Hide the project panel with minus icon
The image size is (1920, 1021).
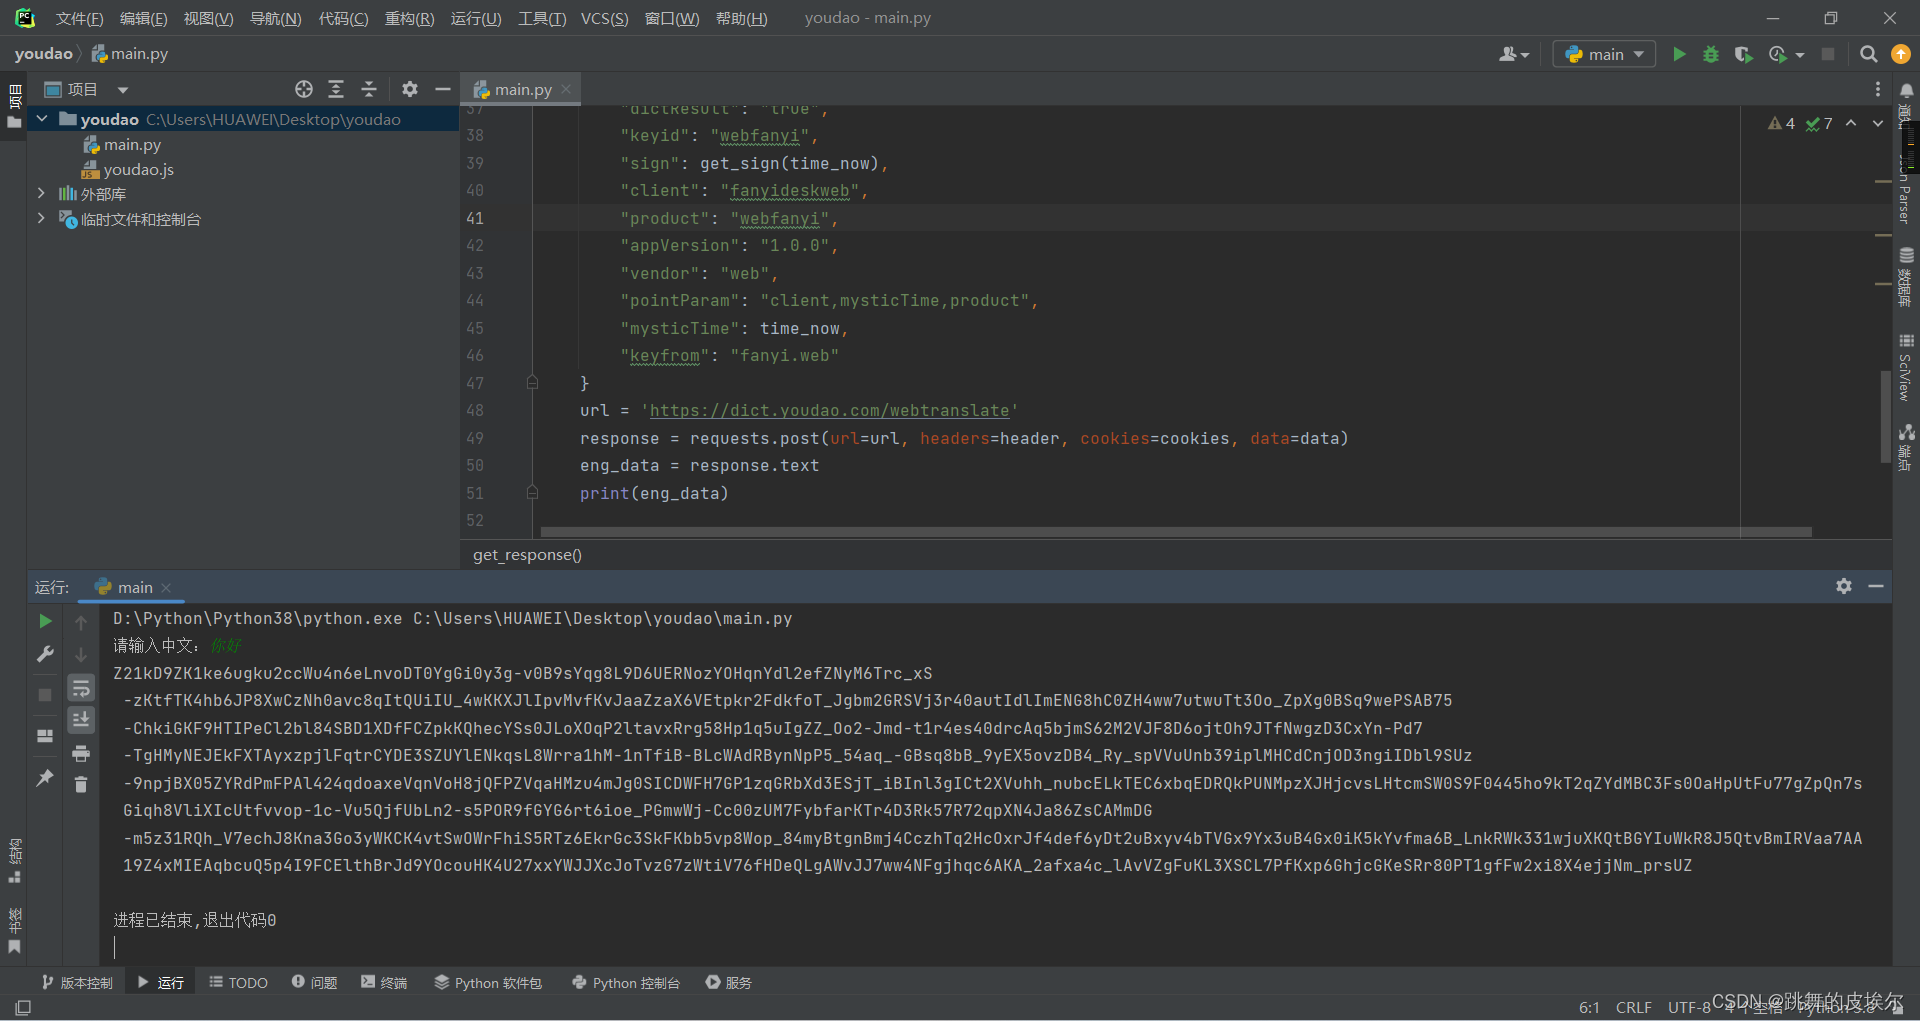(442, 89)
